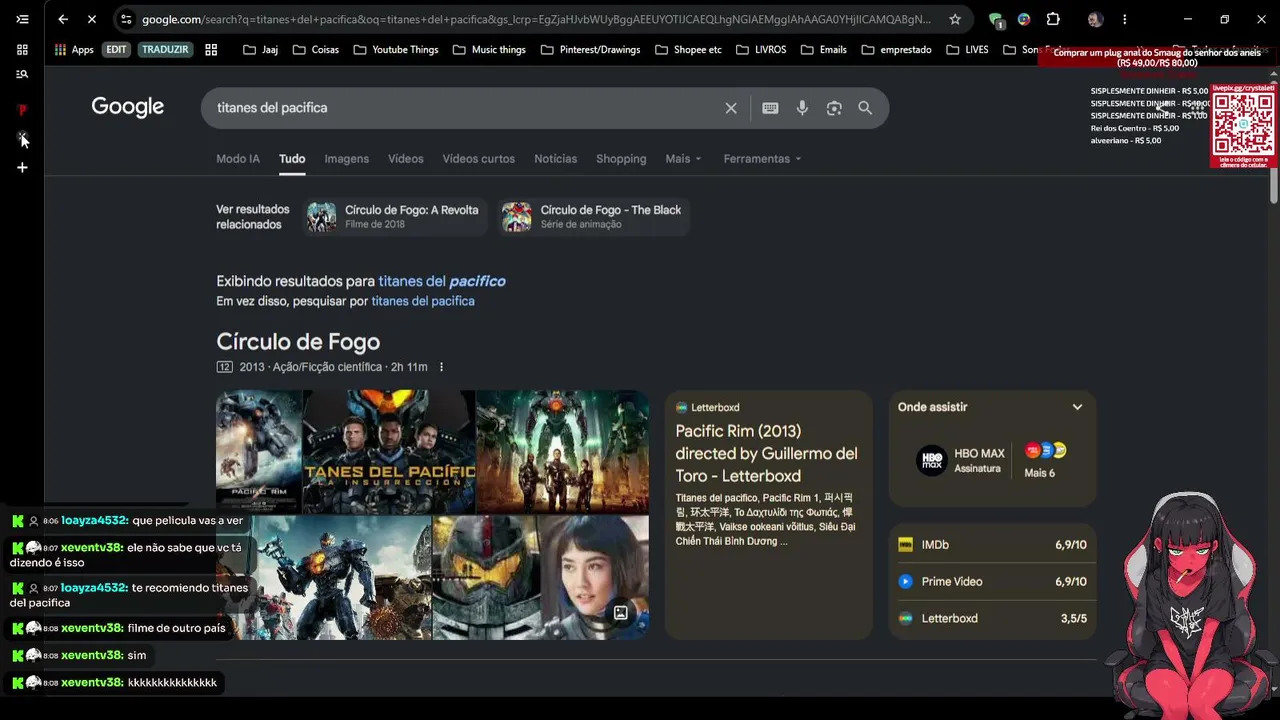The width and height of the screenshot is (1280, 720).
Task: Start voice search with the microphone
Action: point(802,108)
